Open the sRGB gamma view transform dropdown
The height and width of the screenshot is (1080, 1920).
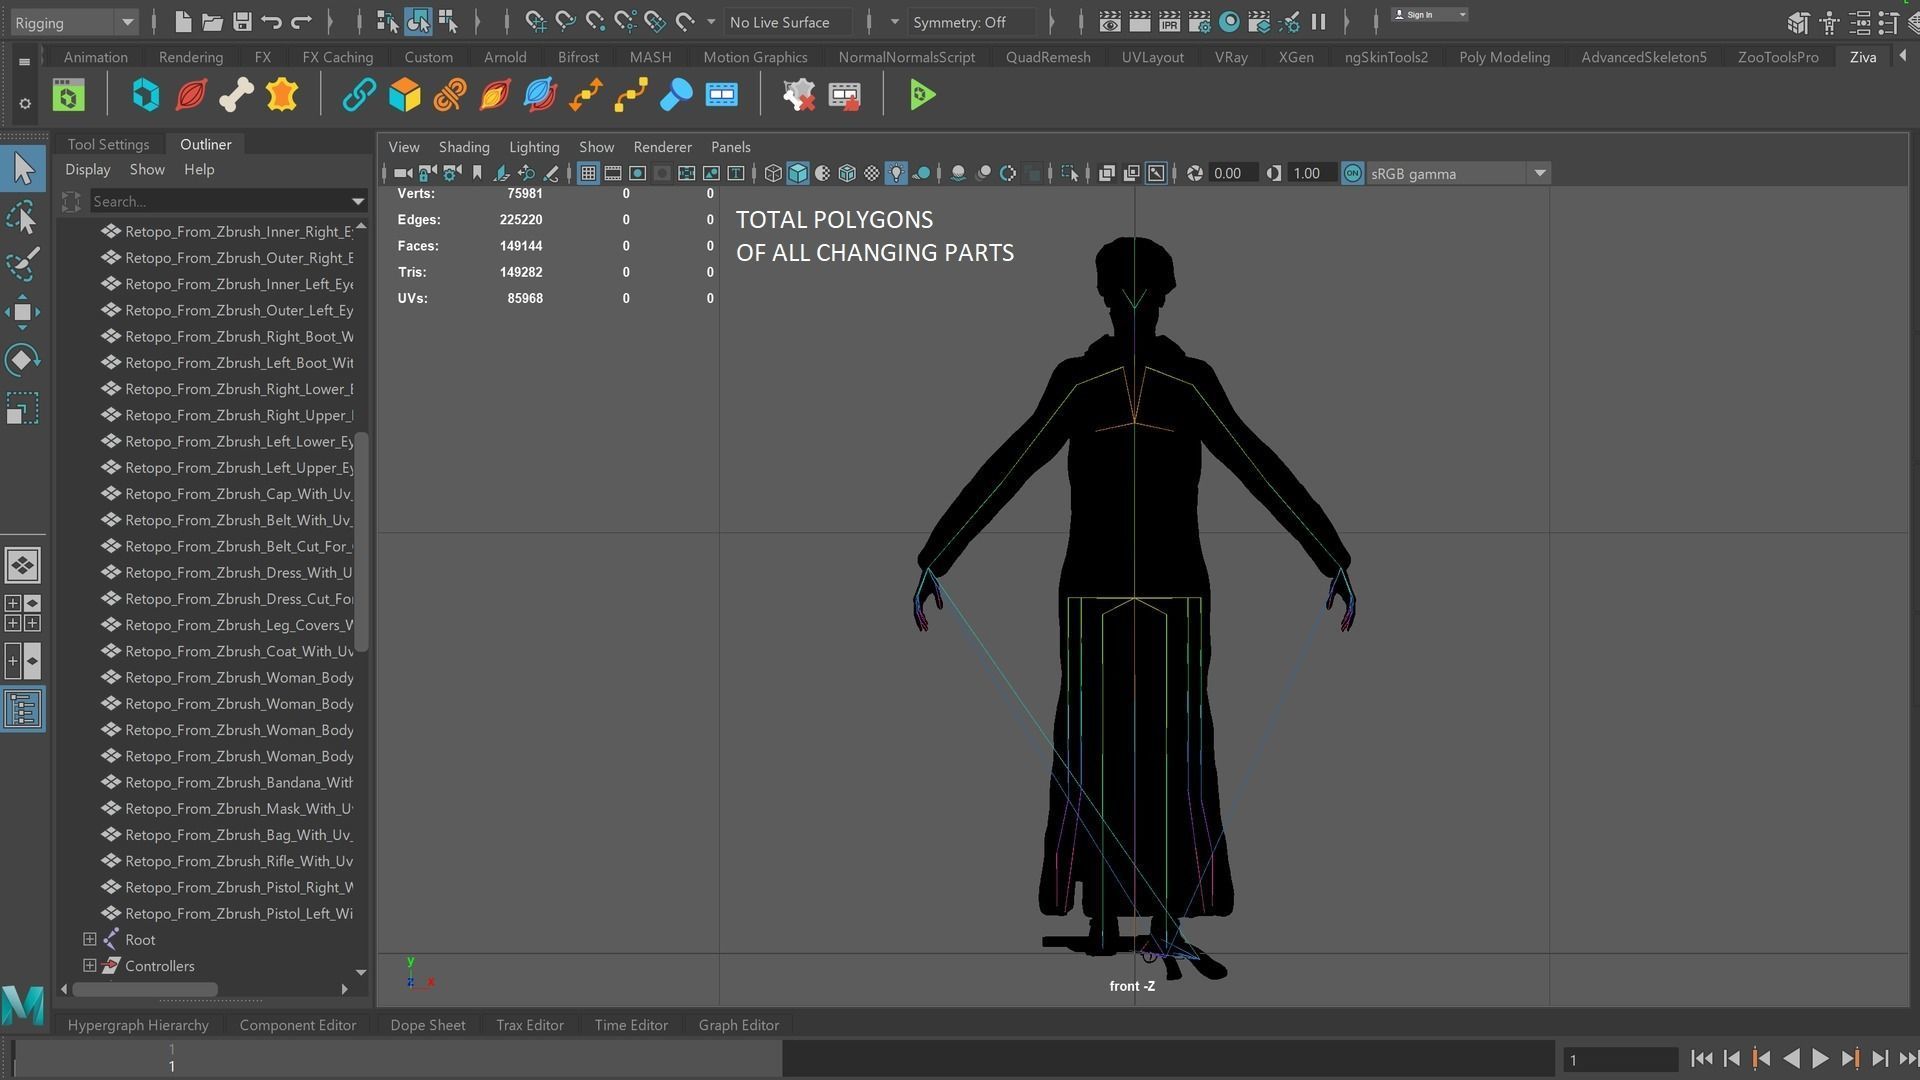1540,174
